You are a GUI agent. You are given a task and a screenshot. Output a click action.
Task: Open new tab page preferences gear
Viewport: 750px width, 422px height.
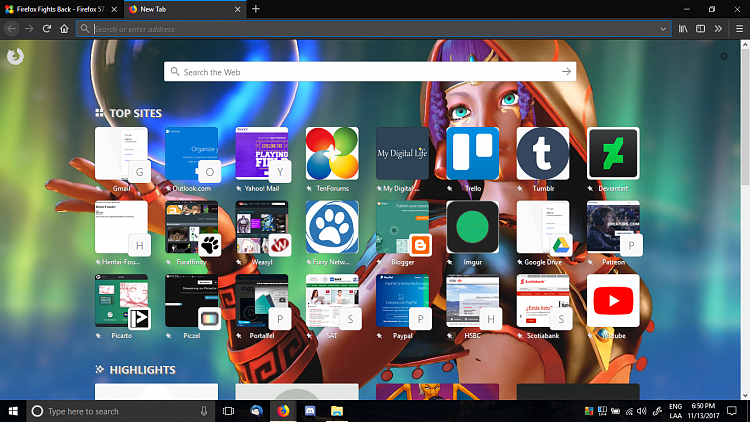(724, 56)
